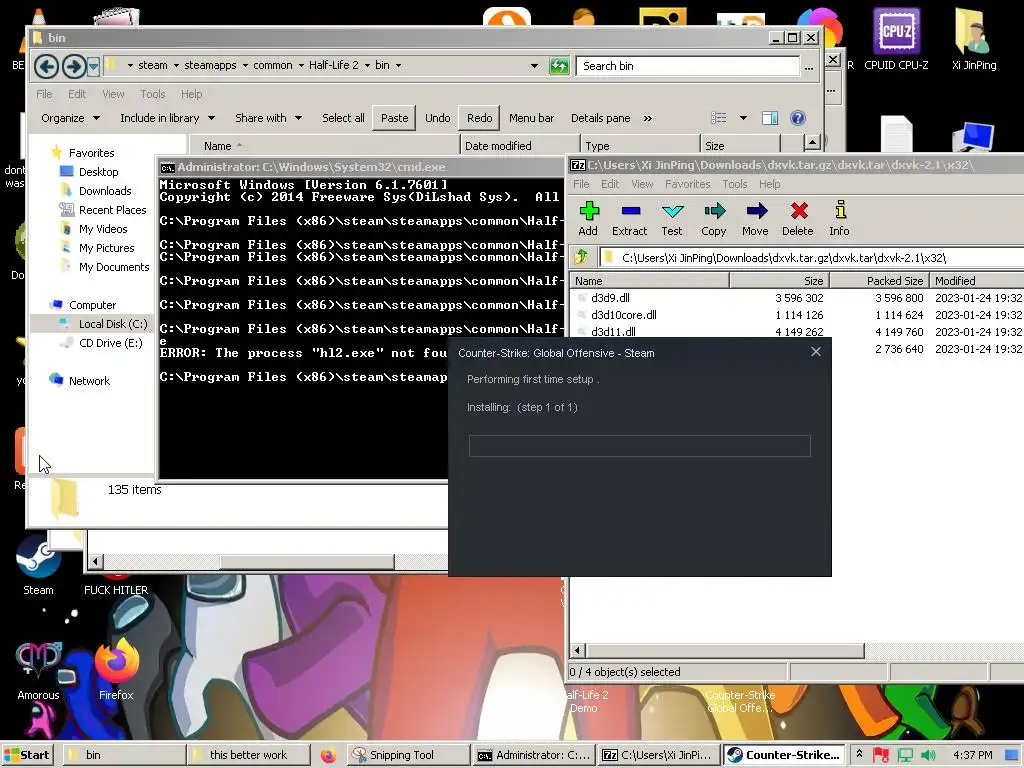
Task: Open Explorer help question mark icon
Action: [797, 118]
